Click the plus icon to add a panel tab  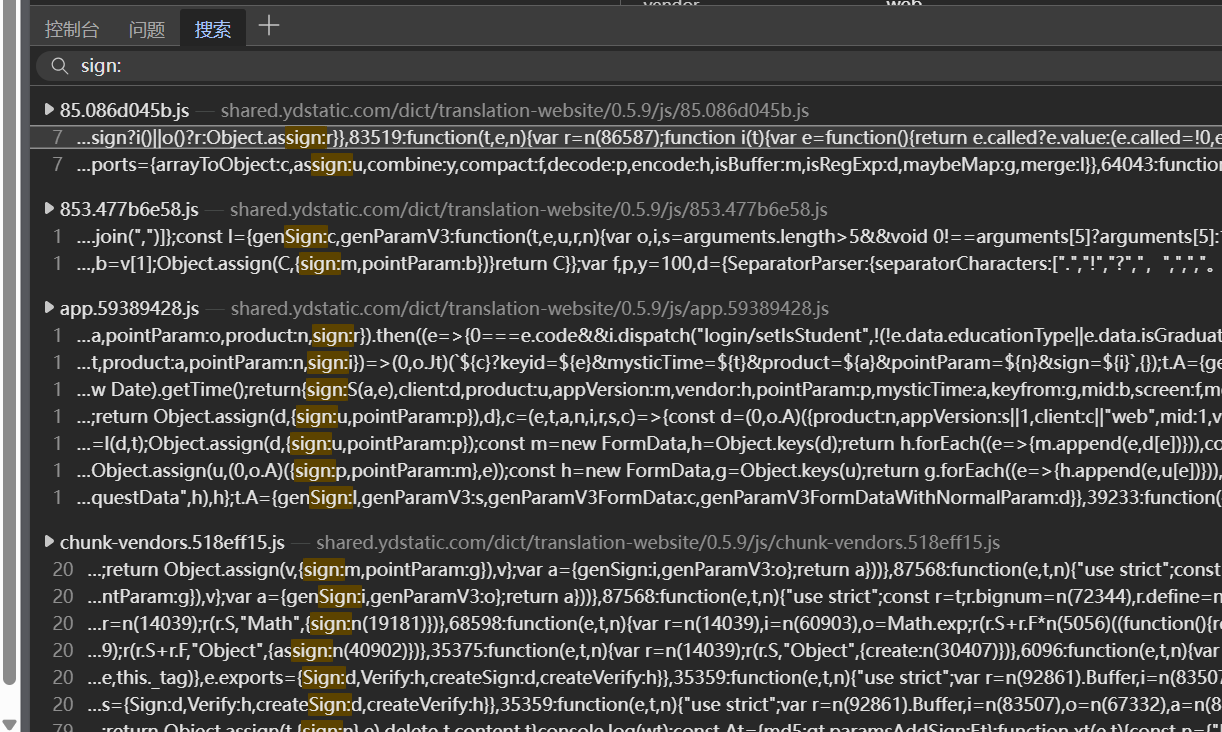coord(268,27)
